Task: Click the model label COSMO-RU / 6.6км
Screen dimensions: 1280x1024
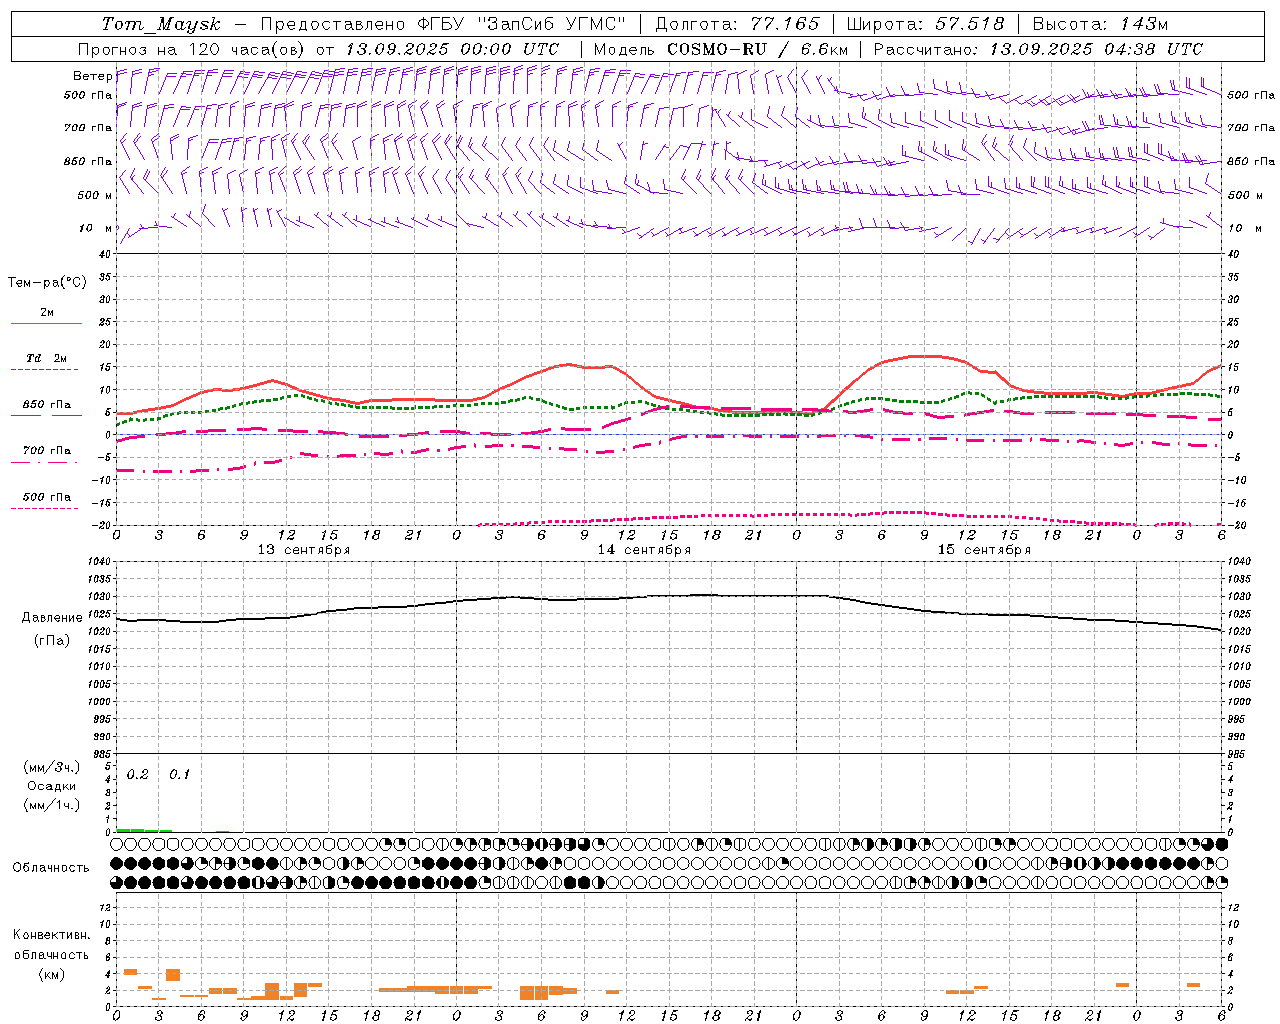Action: (757, 49)
